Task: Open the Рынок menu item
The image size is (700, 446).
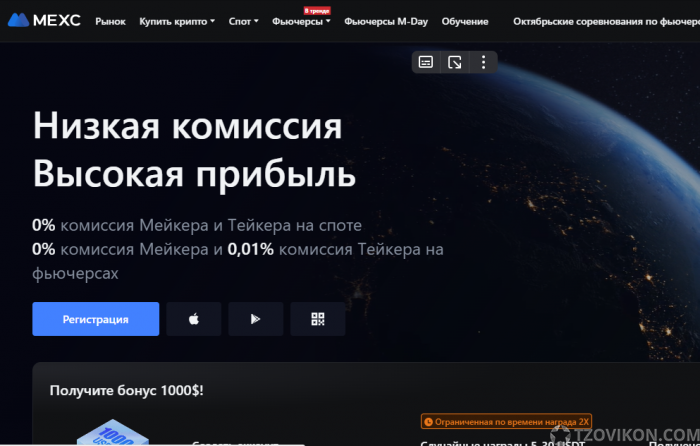Action: [110, 21]
